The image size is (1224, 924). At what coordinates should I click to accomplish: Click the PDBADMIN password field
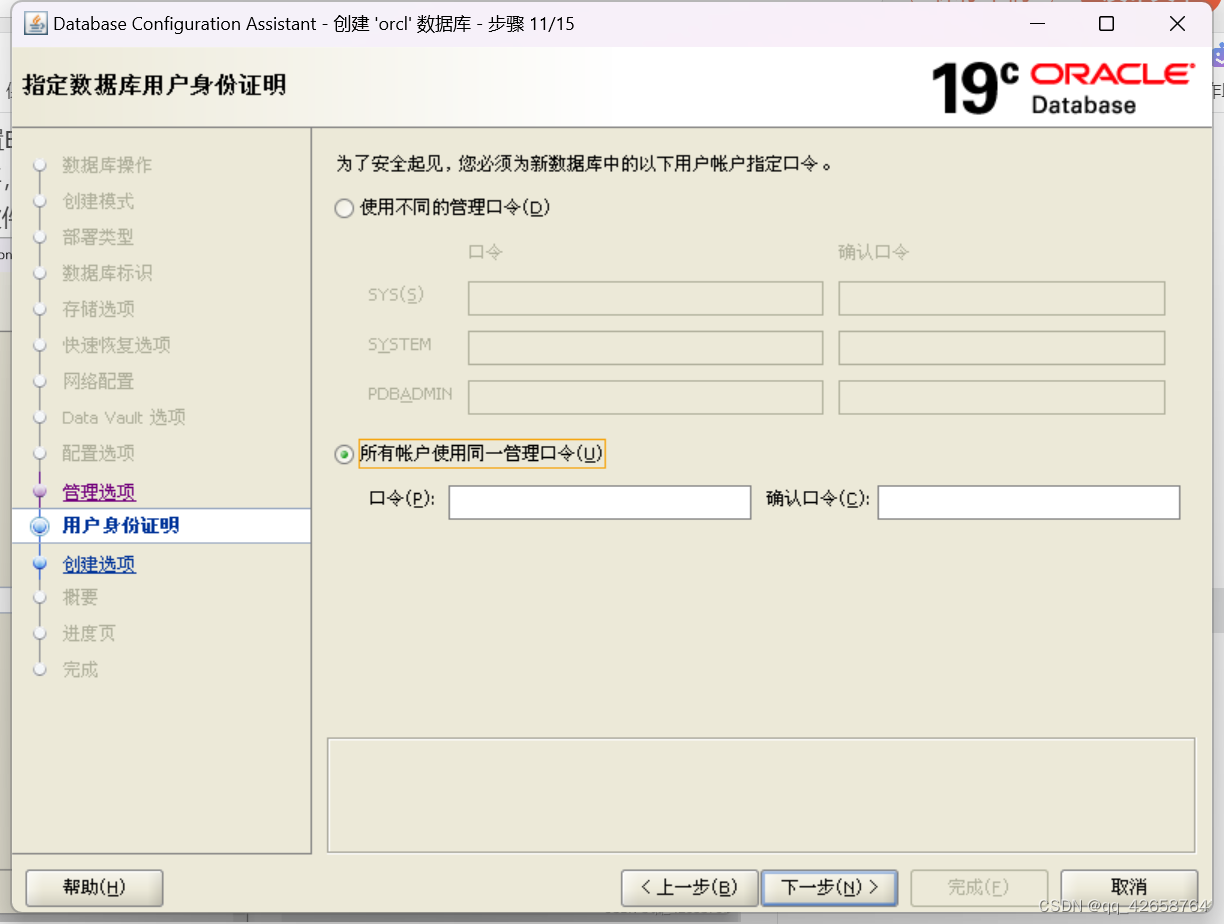645,397
